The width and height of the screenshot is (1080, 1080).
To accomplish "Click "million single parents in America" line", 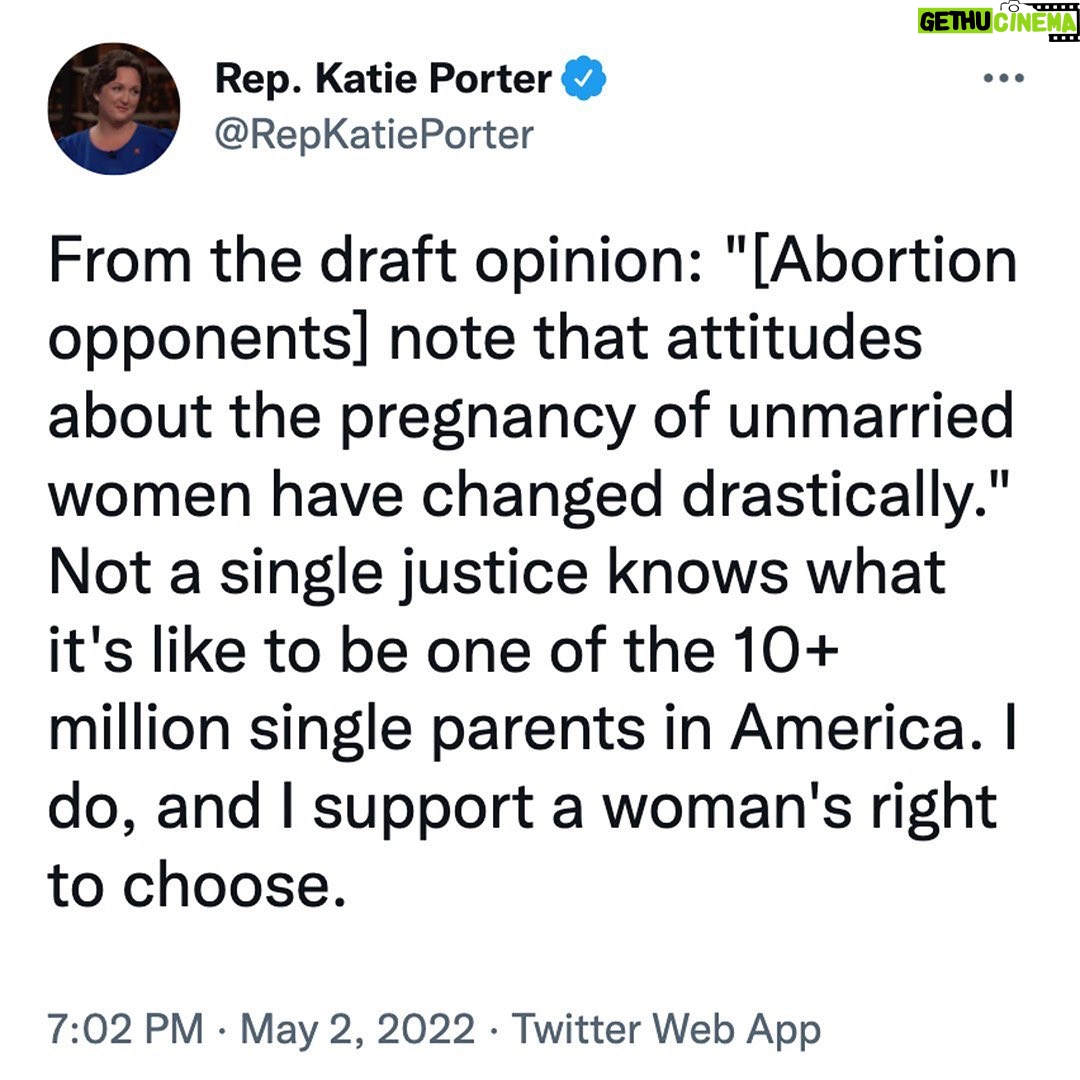I will [506, 729].
